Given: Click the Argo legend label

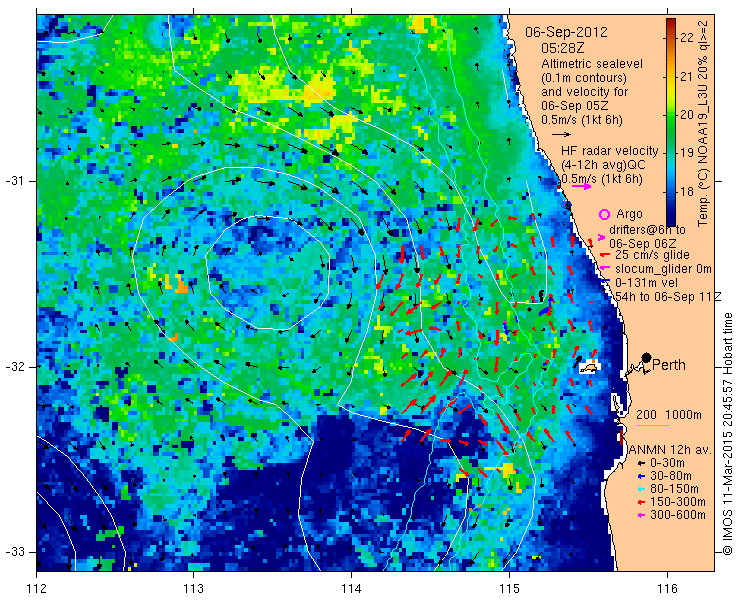Looking at the screenshot, I should (630, 214).
